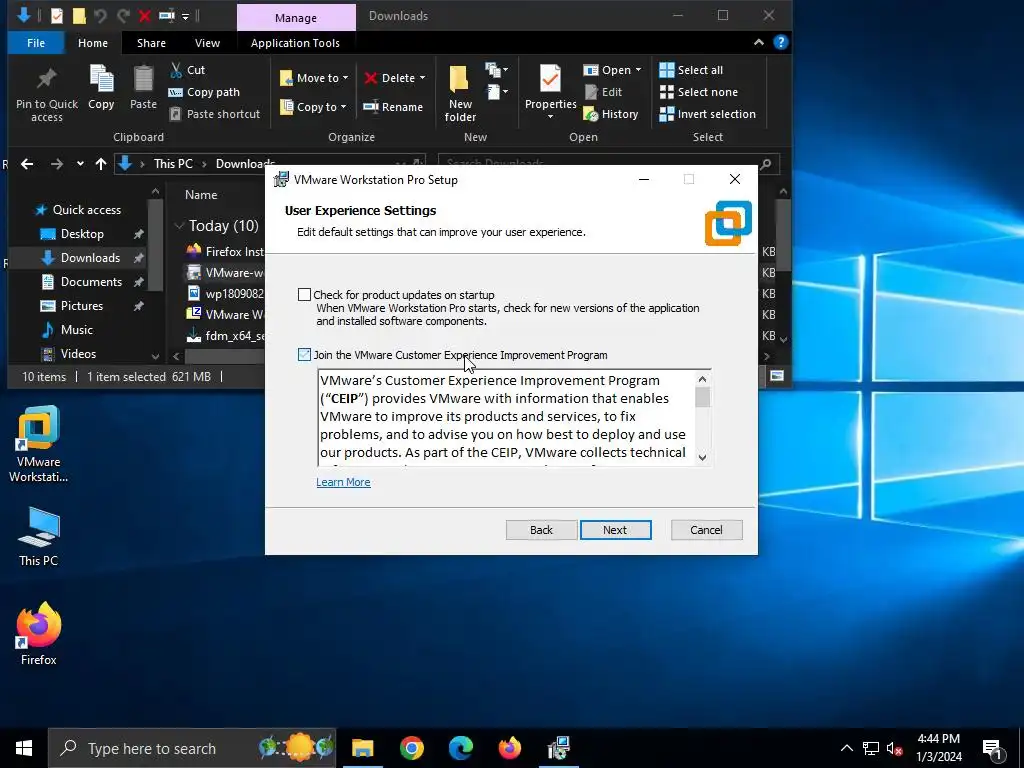
Task: Click the taskbar search box
Action: 192,748
